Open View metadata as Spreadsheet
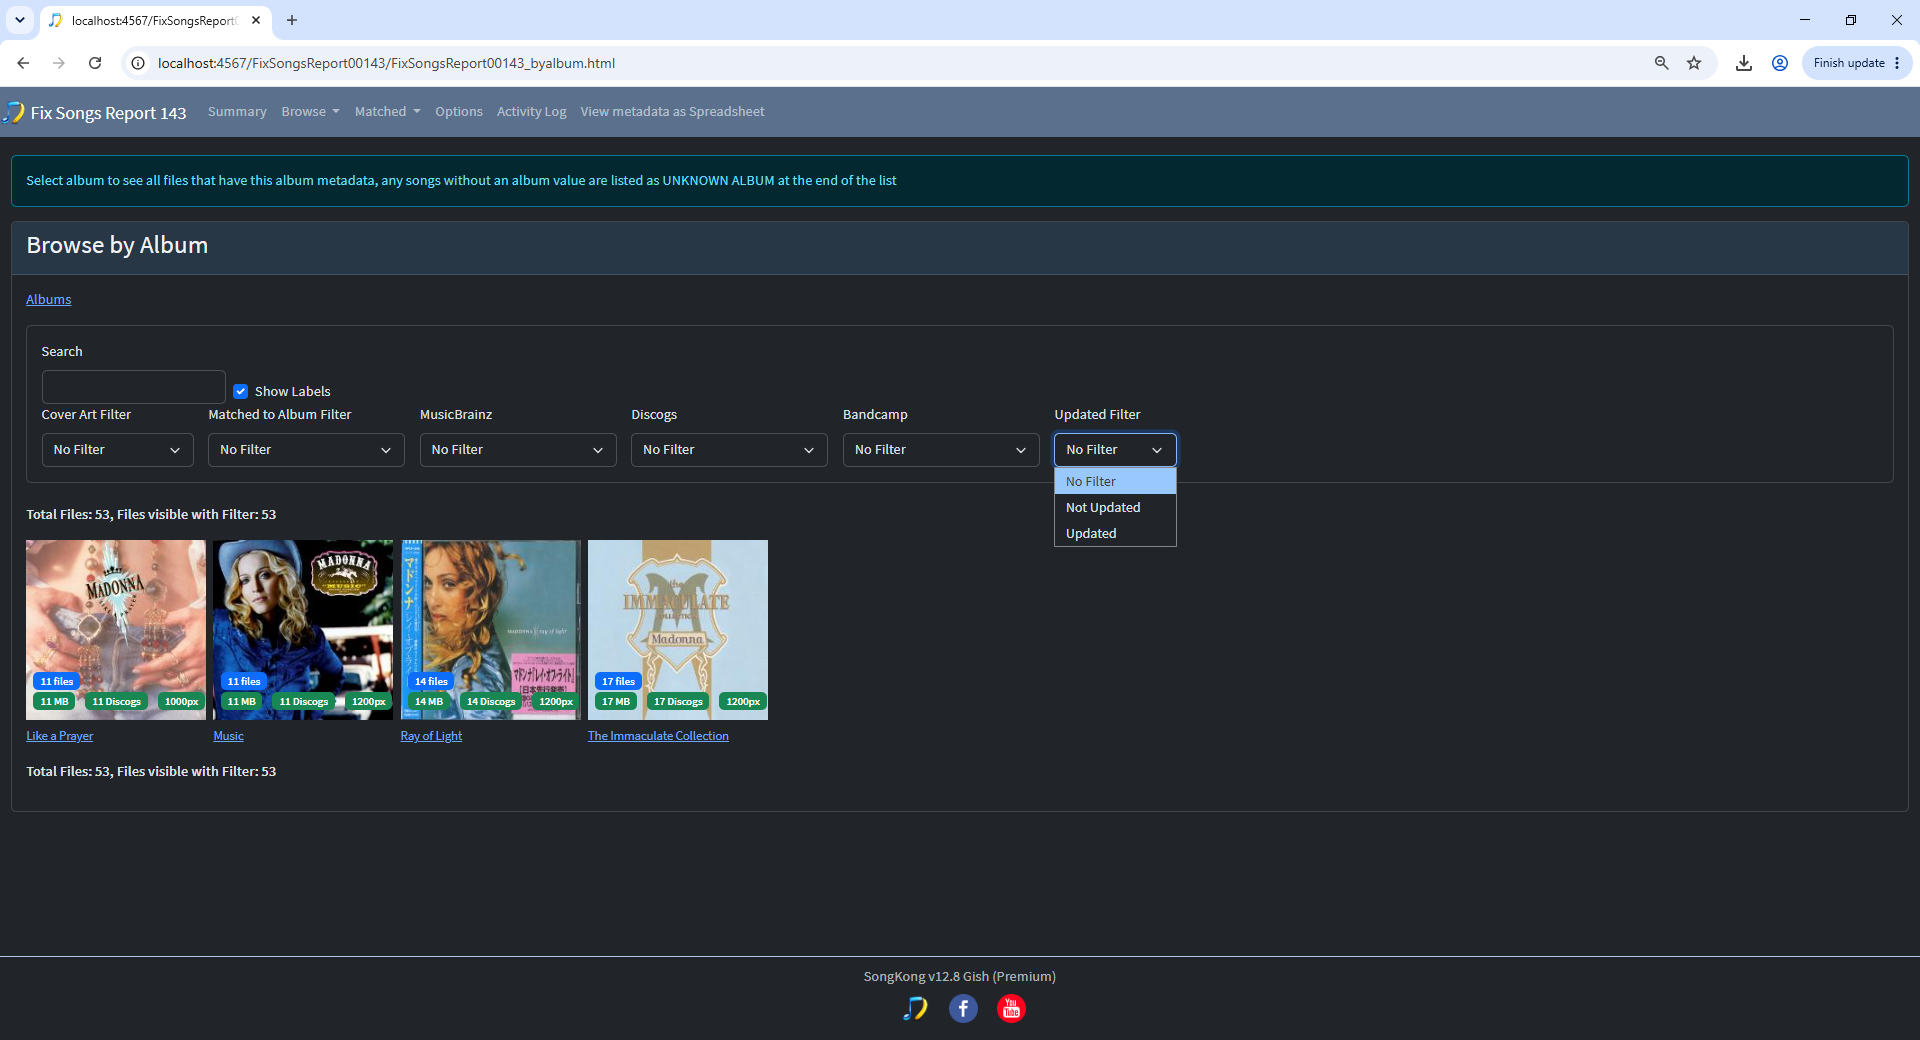This screenshot has width=1920, height=1040. 672,112
